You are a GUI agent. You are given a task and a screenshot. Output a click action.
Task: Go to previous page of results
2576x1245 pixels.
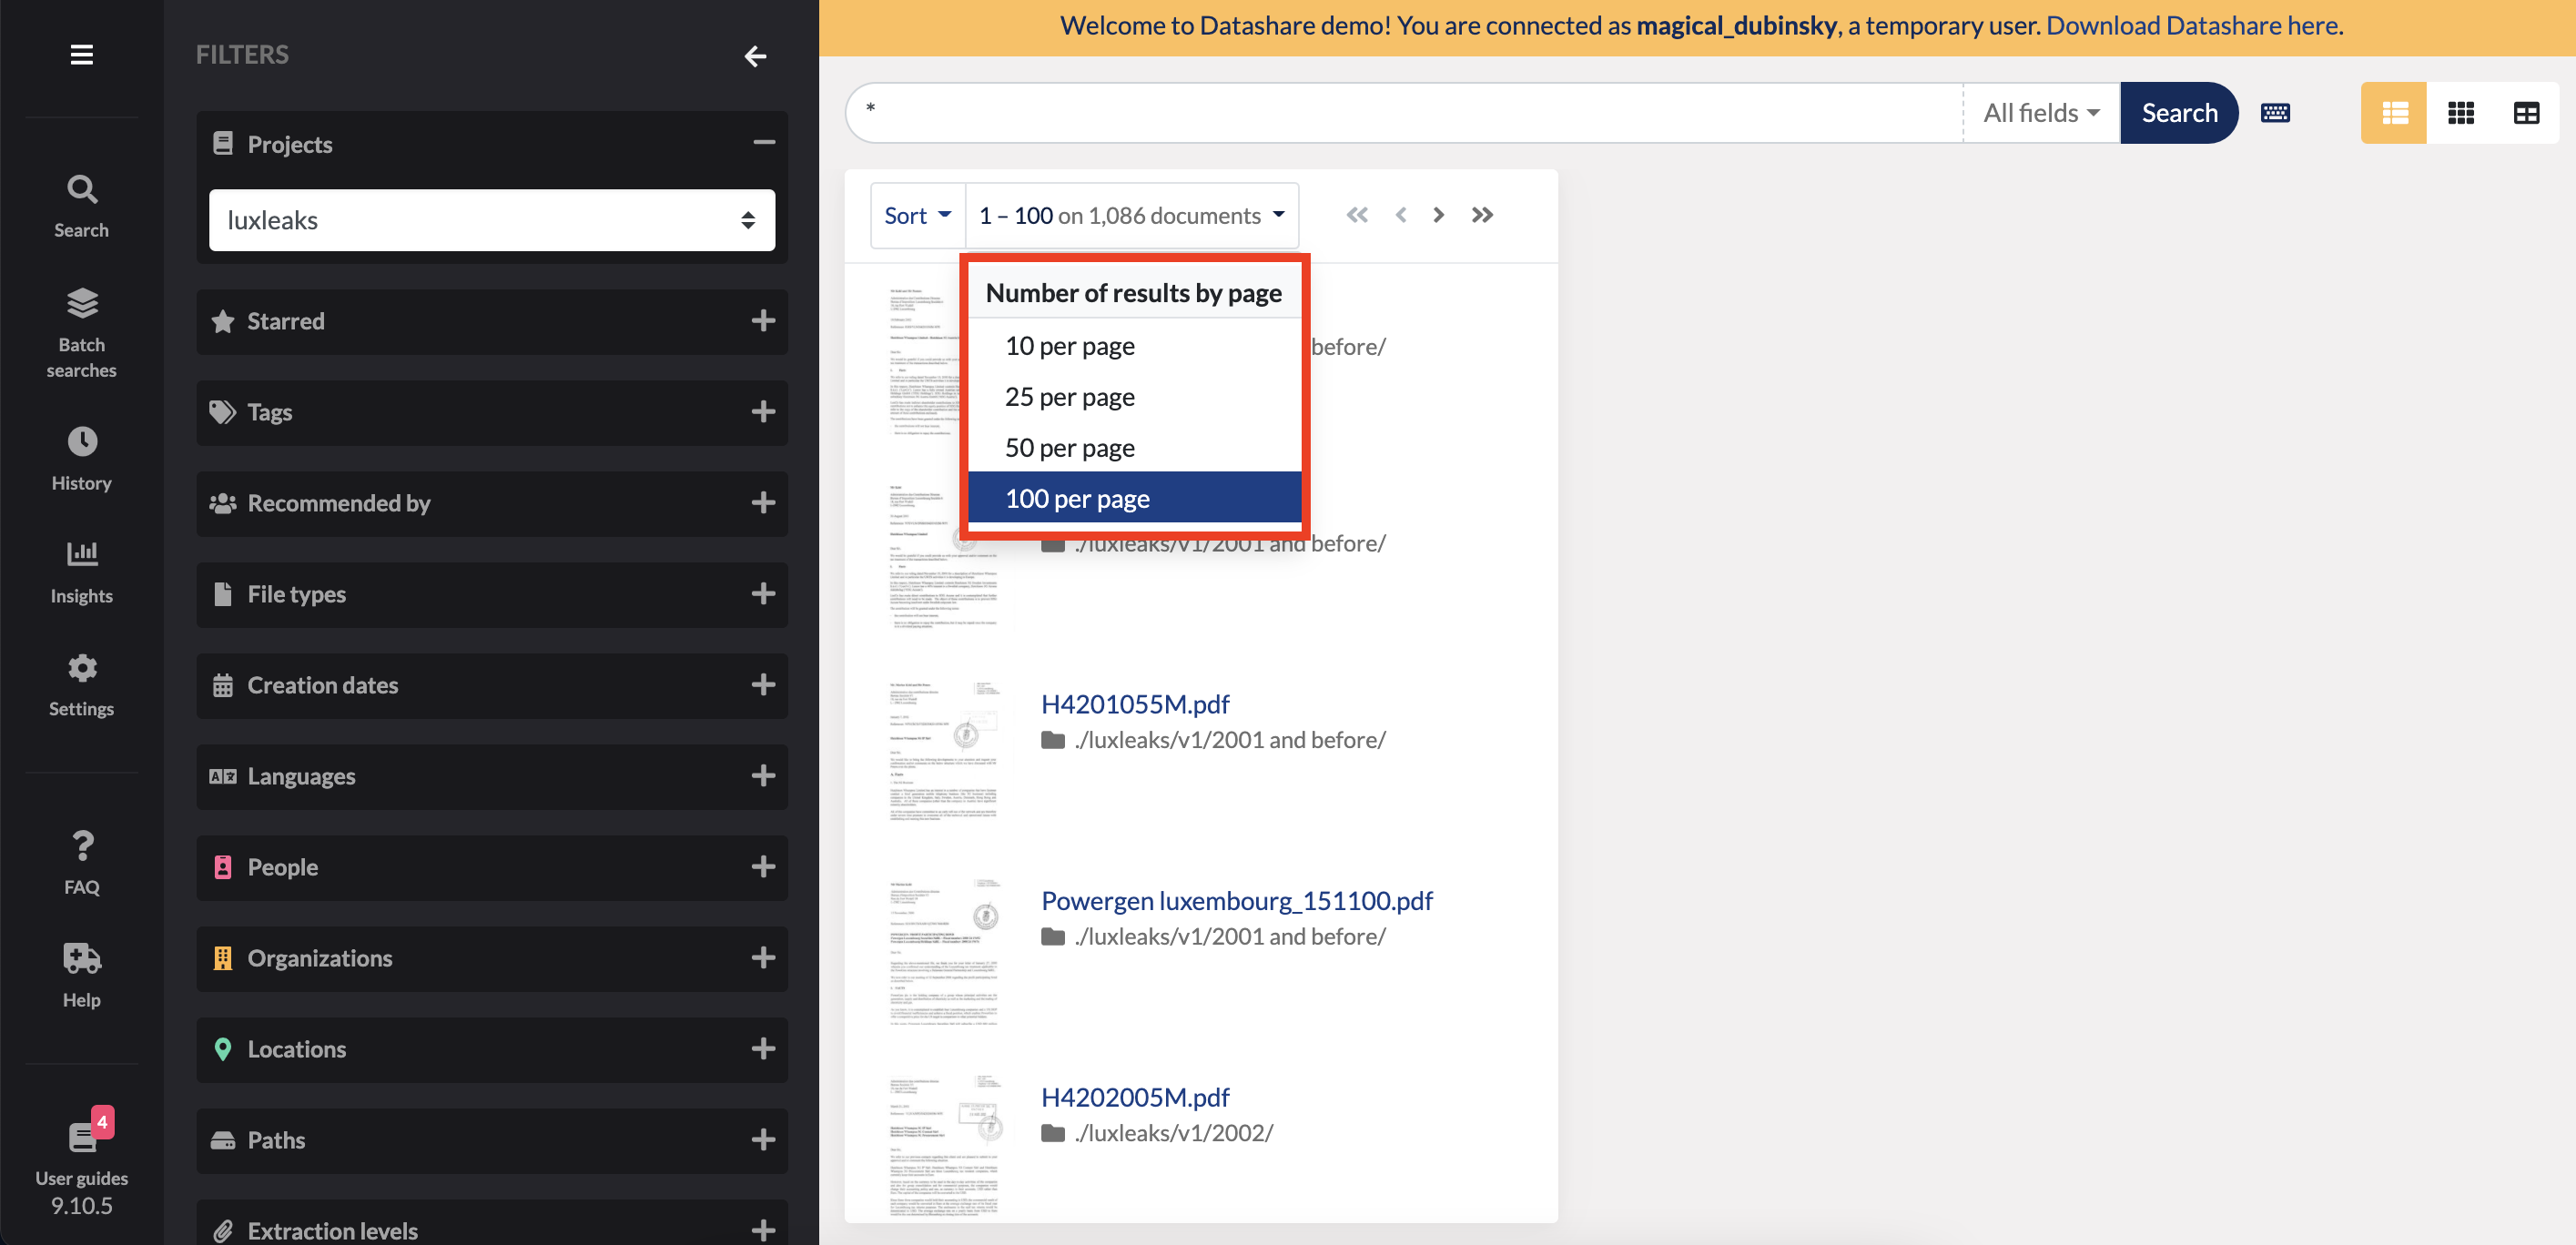click(1401, 215)
